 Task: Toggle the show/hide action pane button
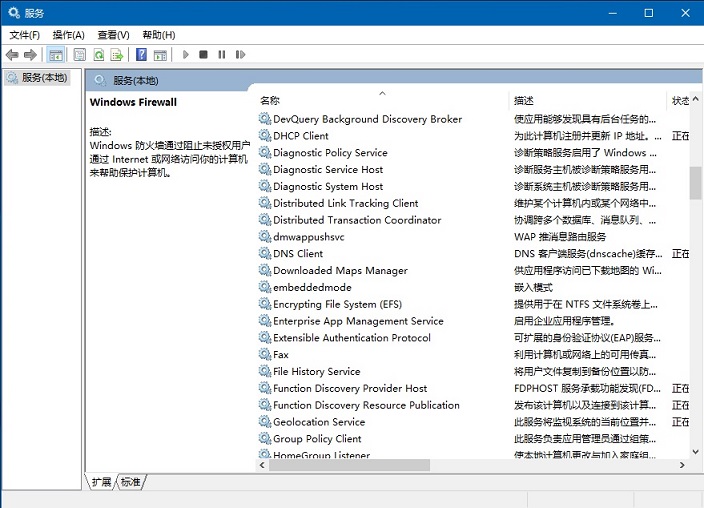pyautogui.click(x=159, y=55)
